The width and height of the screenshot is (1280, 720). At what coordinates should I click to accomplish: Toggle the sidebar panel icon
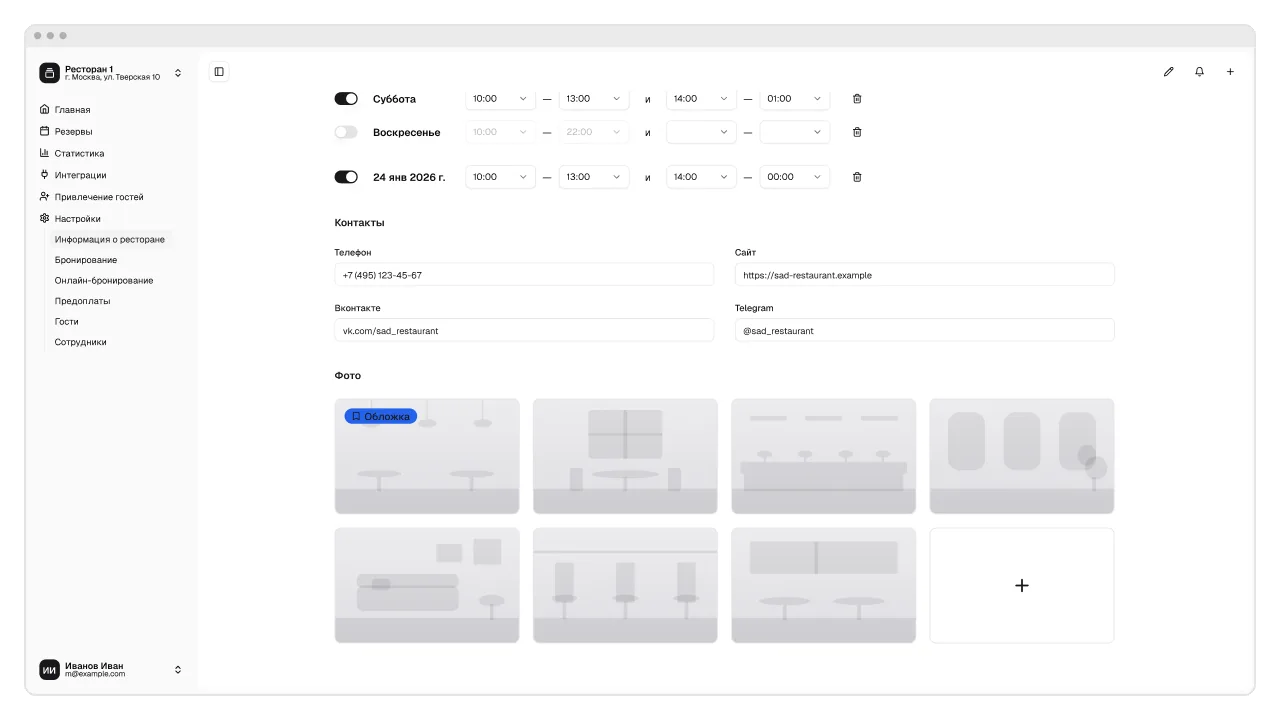219,72
